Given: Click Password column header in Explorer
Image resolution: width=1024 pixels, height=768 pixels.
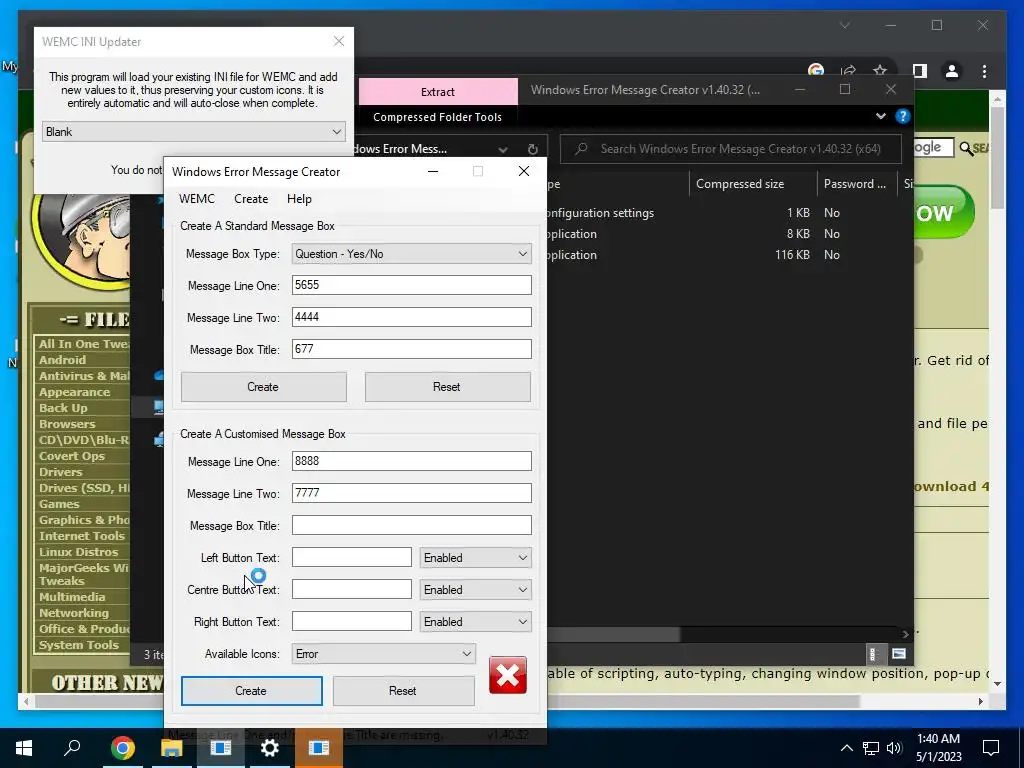Looking at the screenshot, I should click(x=856, y=184).
